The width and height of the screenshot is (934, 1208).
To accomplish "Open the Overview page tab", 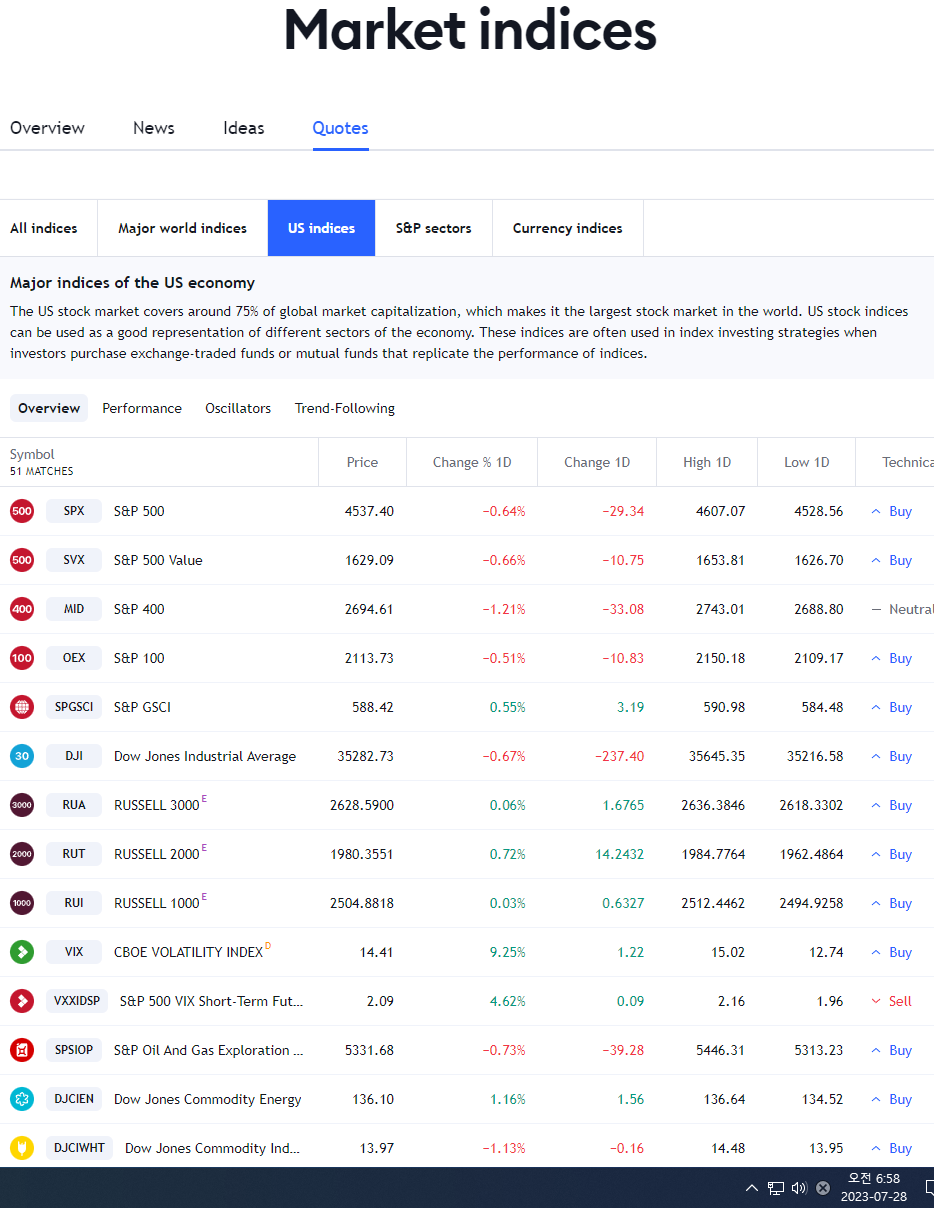I will tap(47, 128).
